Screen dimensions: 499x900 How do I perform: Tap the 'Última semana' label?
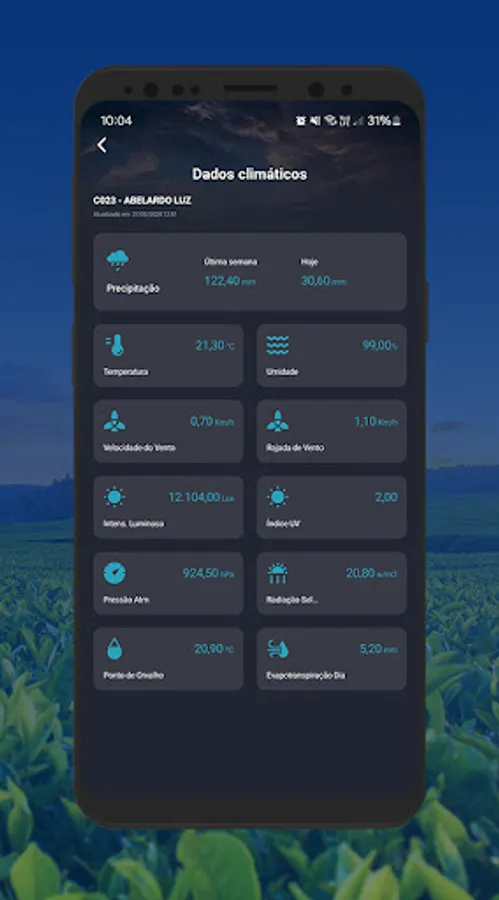(231, 262)
